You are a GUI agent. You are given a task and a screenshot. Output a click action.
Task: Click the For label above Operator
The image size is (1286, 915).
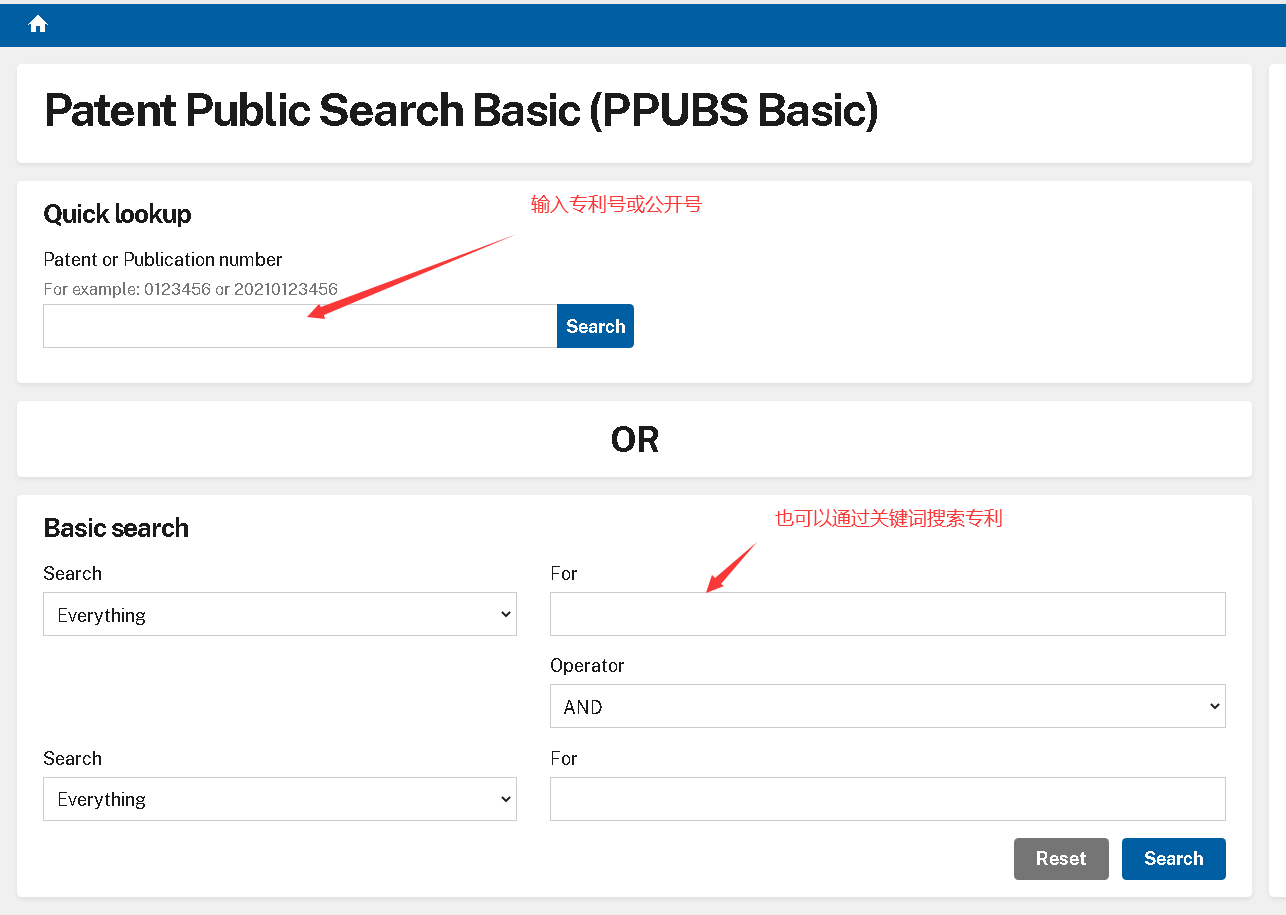coord(564,574)
